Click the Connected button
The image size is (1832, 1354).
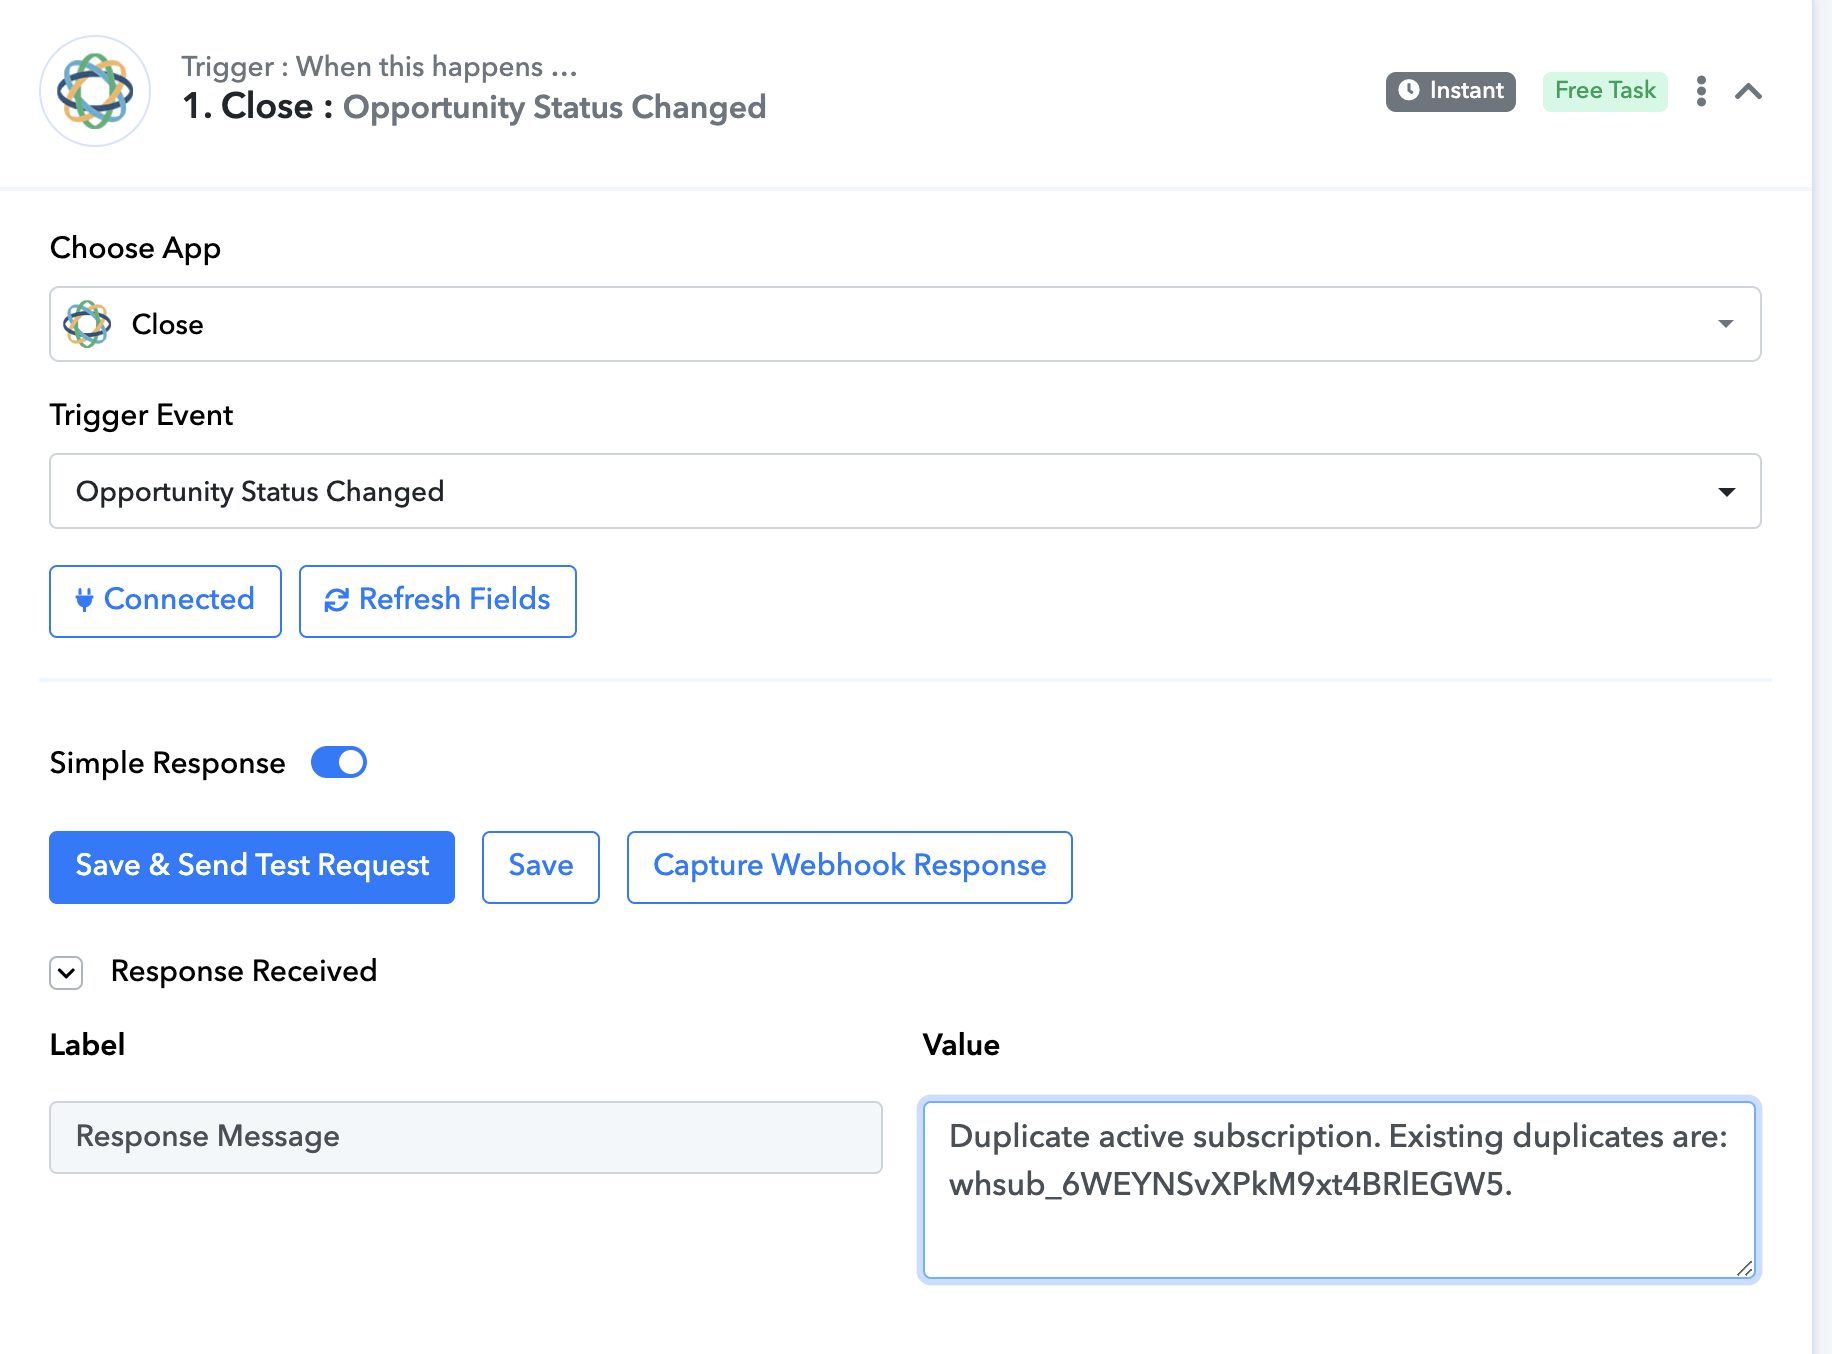pos(165,600)
